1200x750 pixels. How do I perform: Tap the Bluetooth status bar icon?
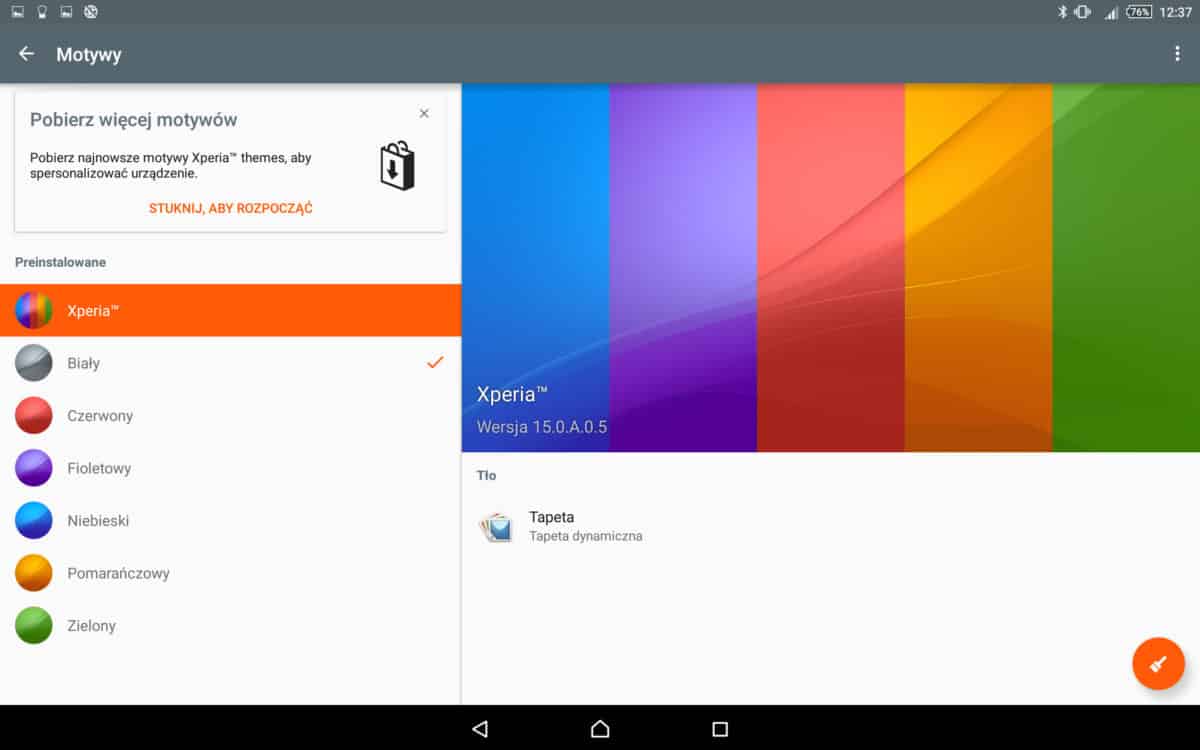click(1062, 12)
